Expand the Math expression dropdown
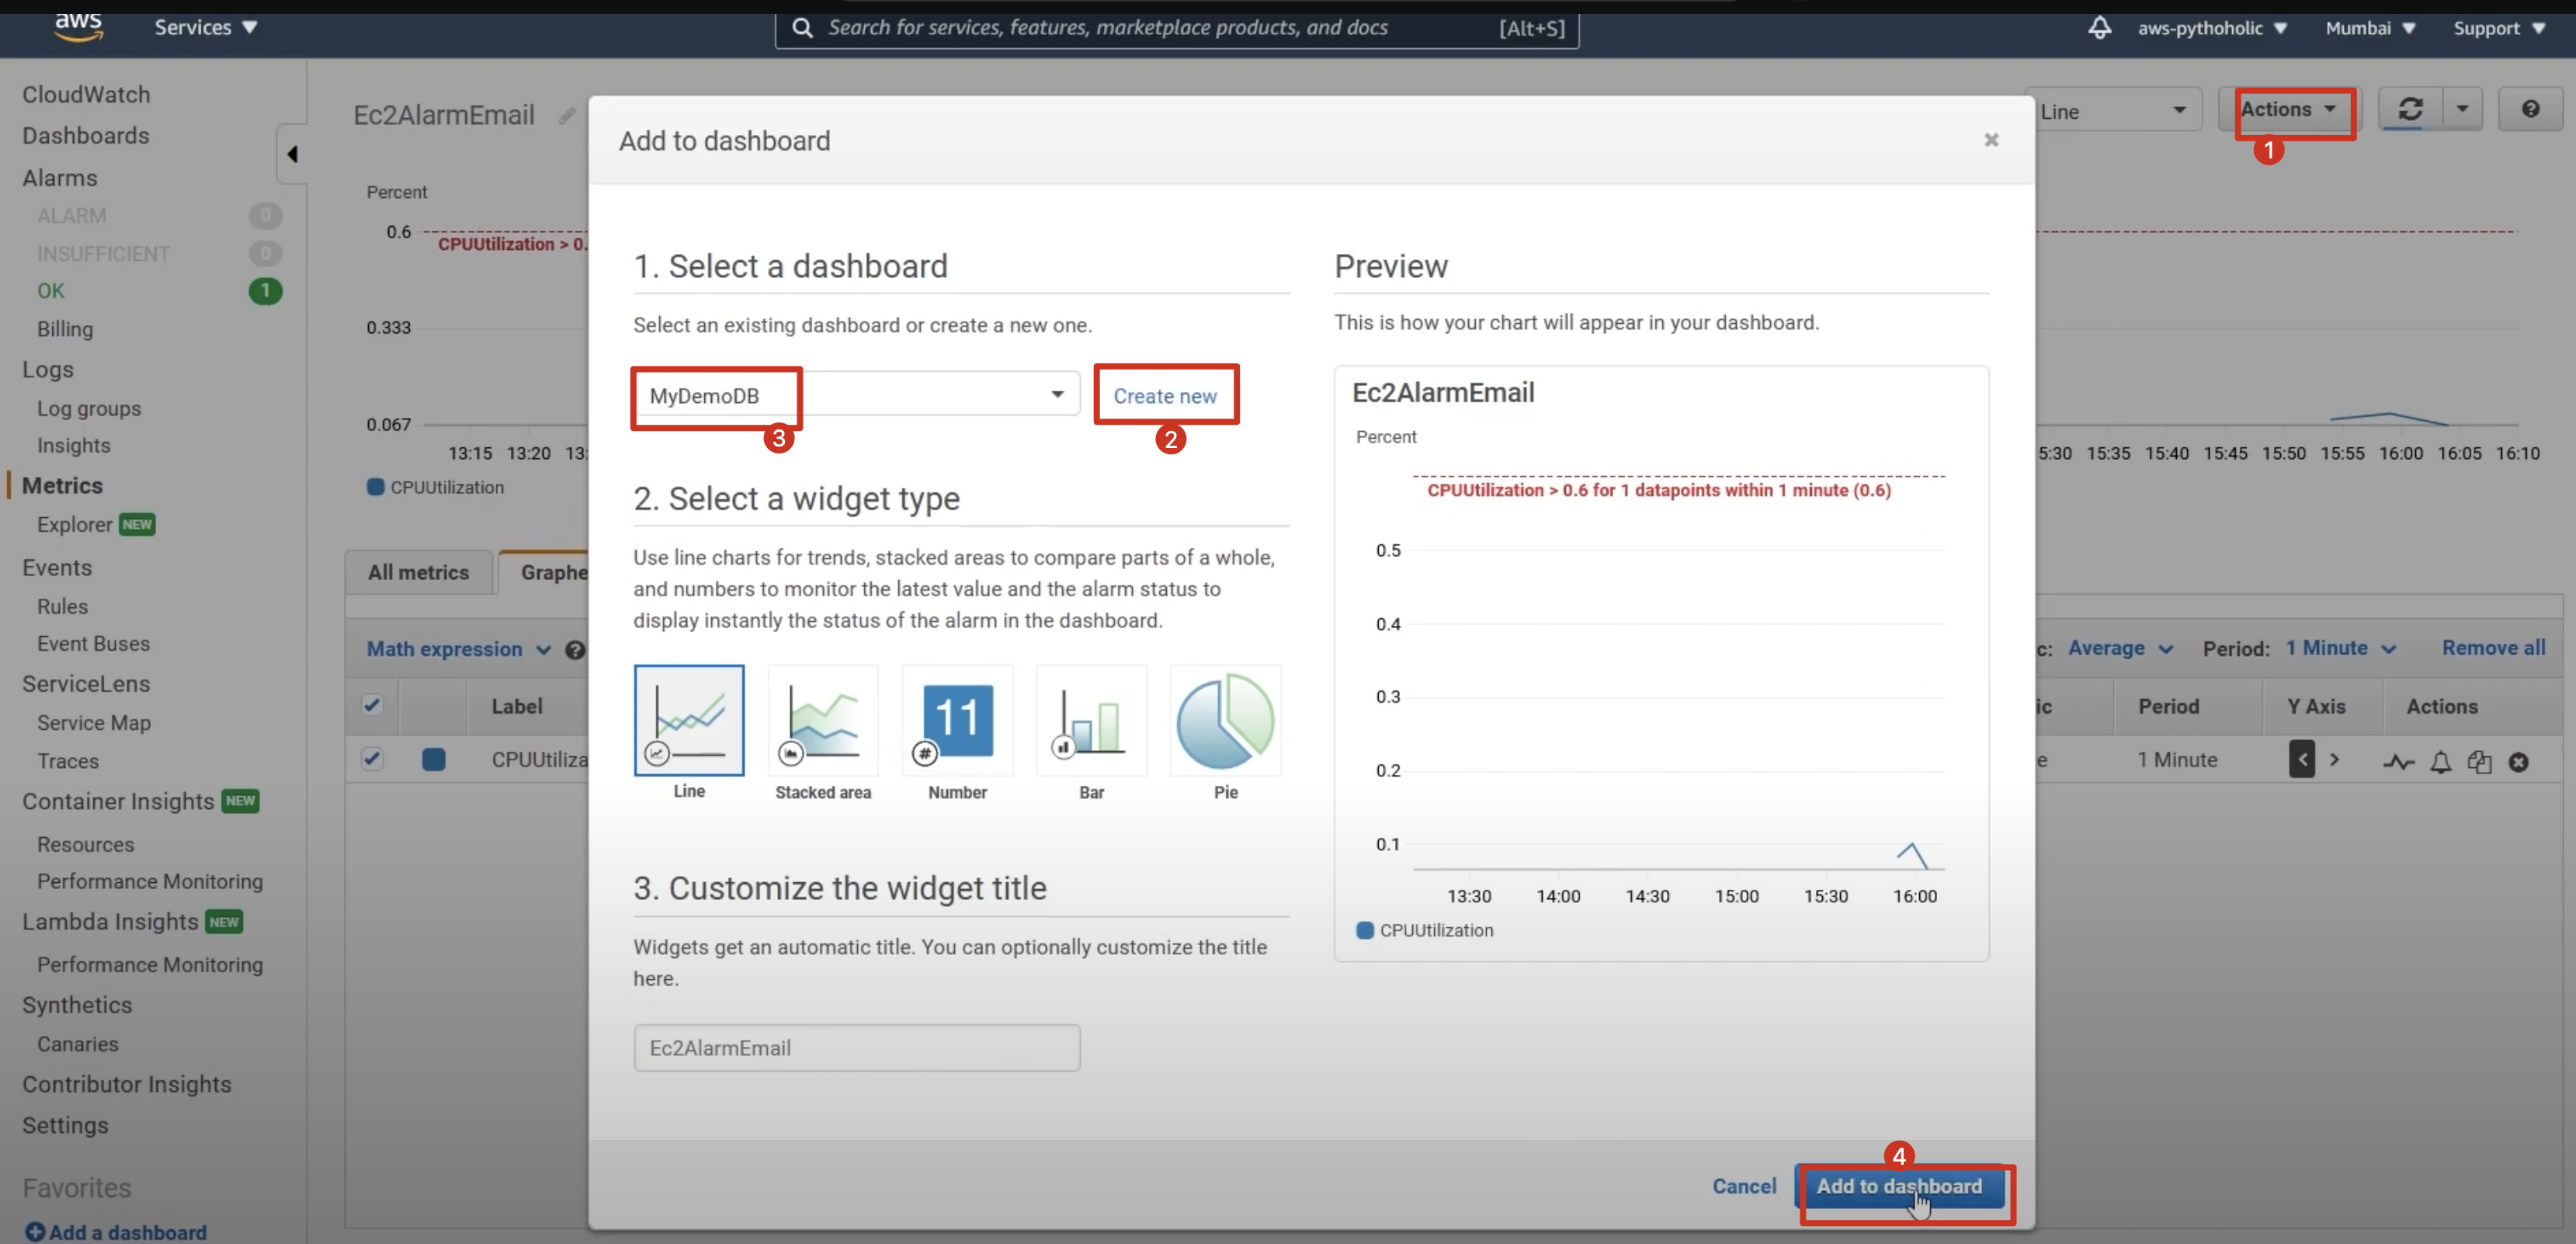Viewport: 2576px width, 1244px height. 459,649
